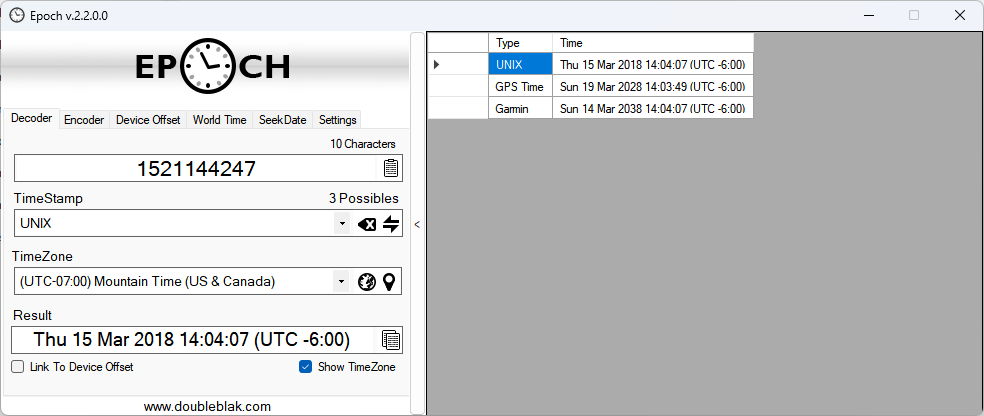Image resolution: width=984 pixels, height=416 pixels.
Task: Click the paste clipboard icon beside the input value
Action: (391, 168)
